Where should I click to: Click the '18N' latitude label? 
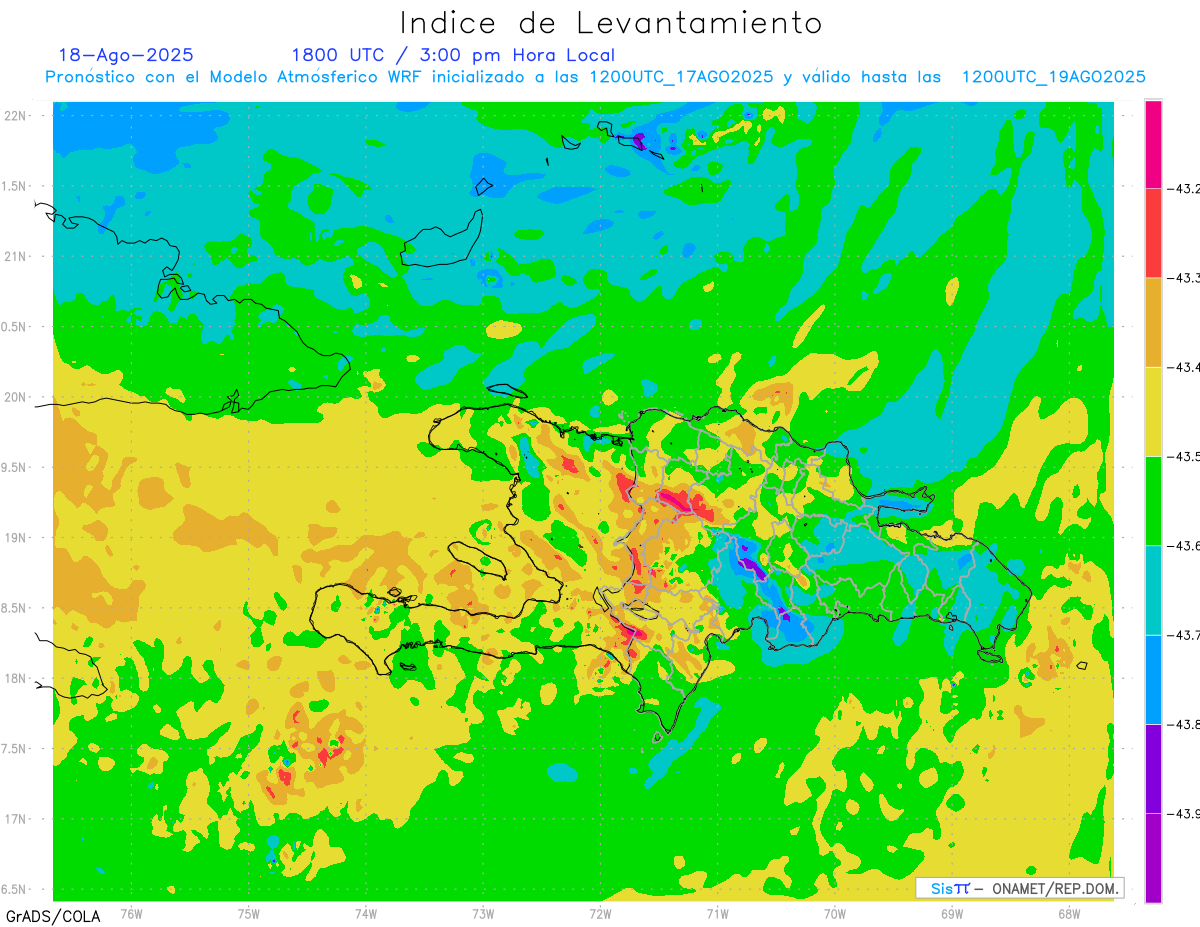coord(15,678)
